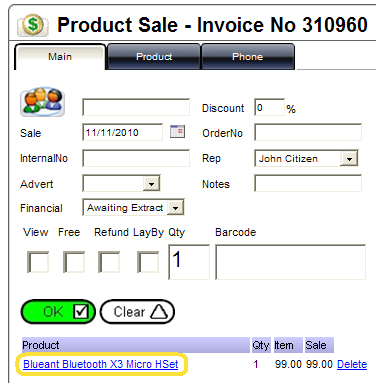Screen dimensions: 376x383
Task: Tick the View checkbox
Action: 38,262
